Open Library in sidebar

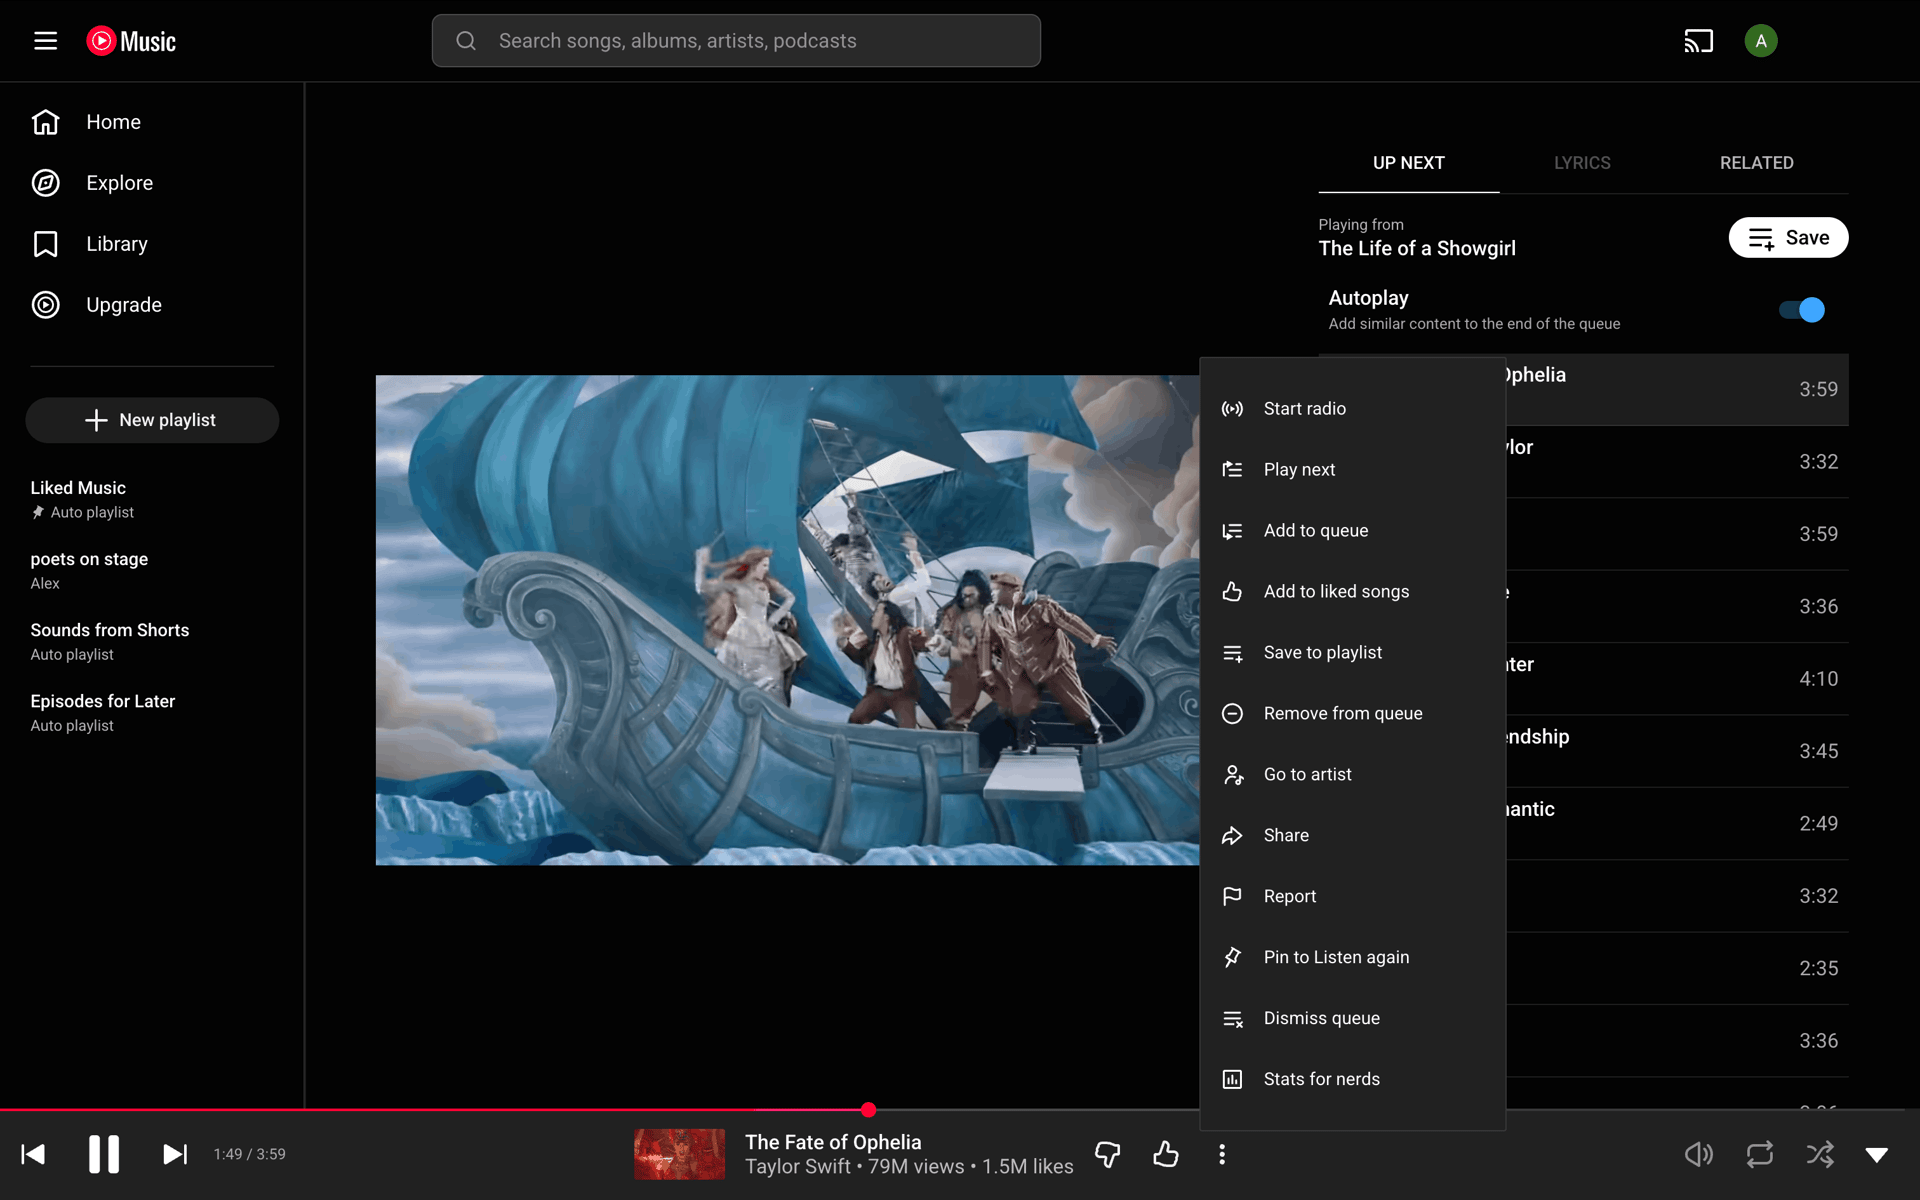tap(152, 244)
